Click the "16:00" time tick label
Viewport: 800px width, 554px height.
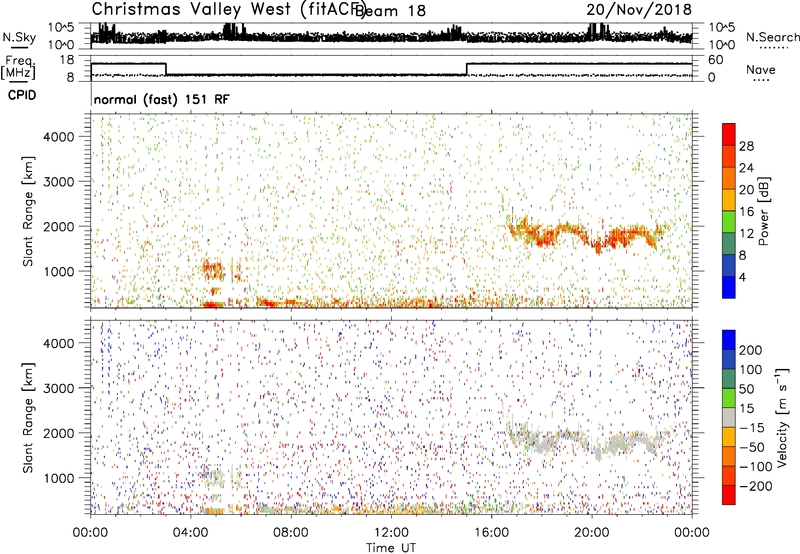pos(491,532)
